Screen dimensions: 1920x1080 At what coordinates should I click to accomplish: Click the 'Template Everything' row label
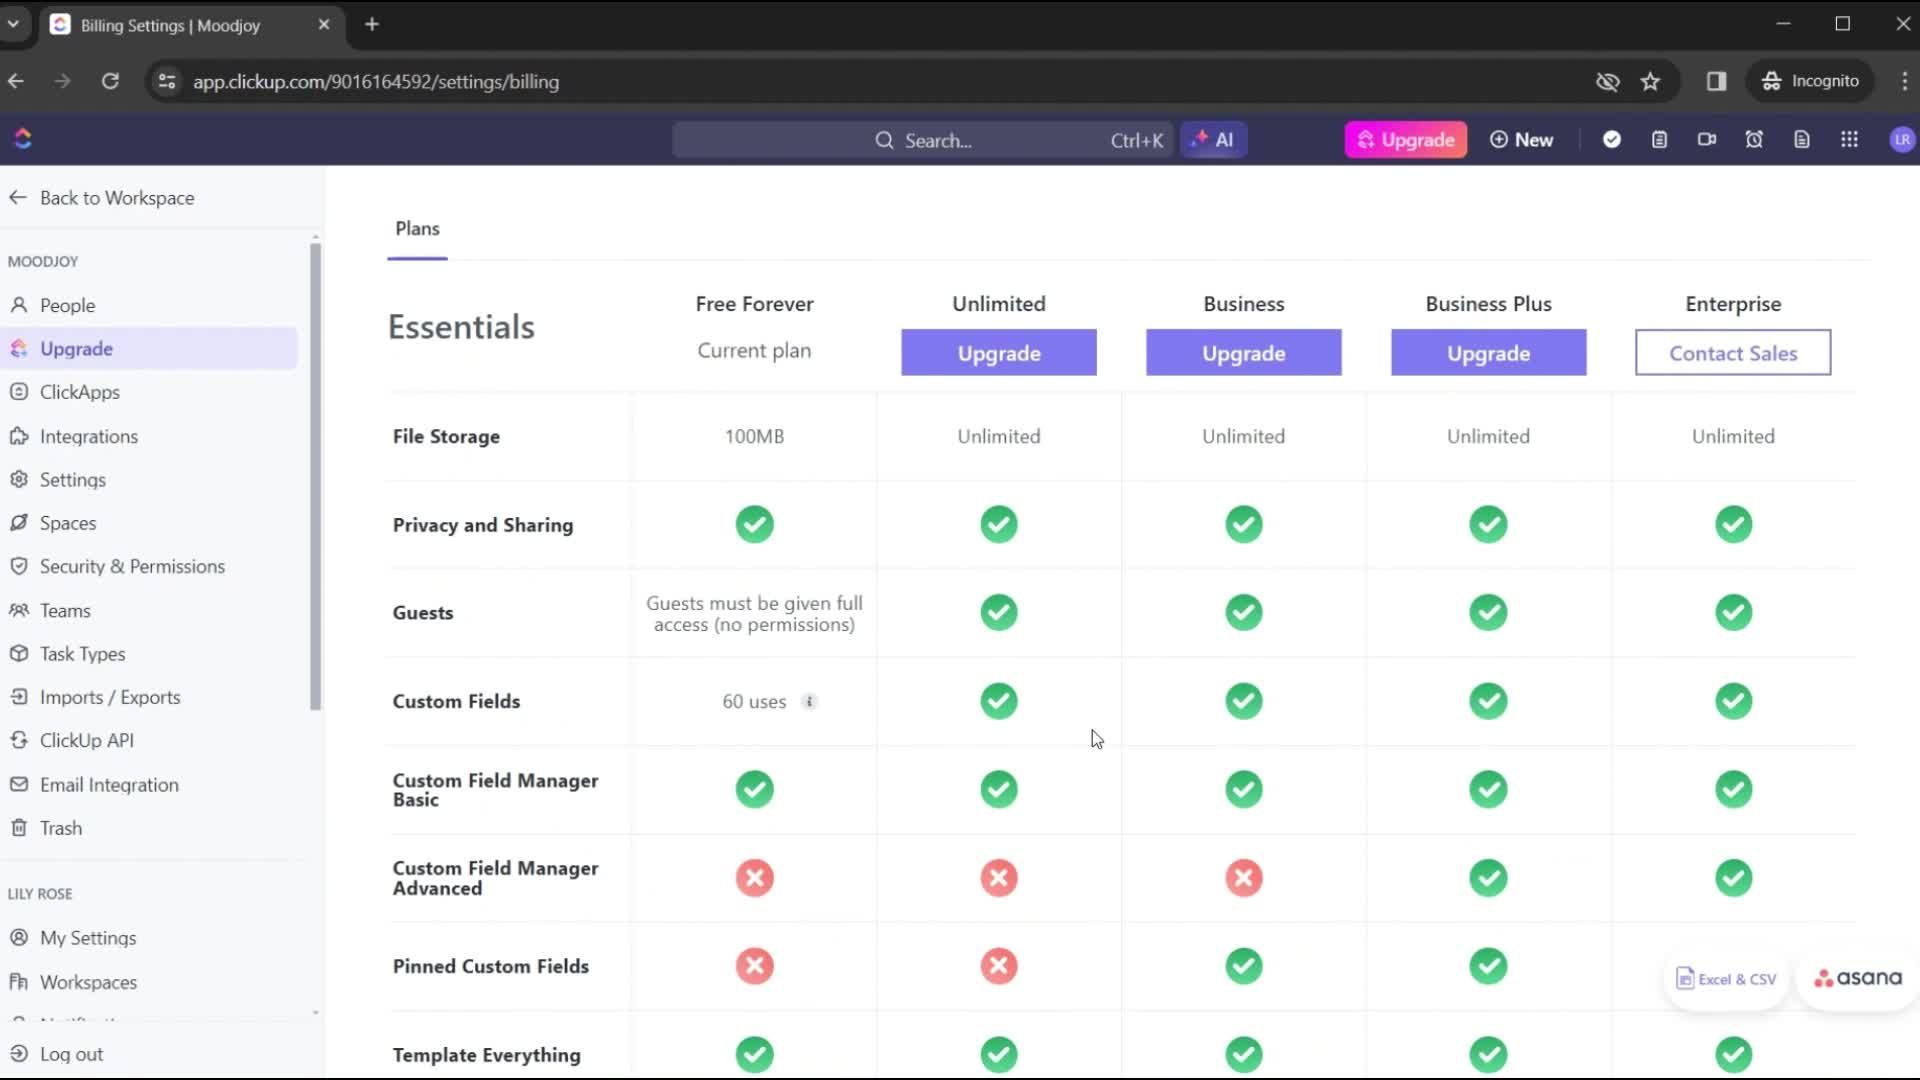[x=486, y=1055]
